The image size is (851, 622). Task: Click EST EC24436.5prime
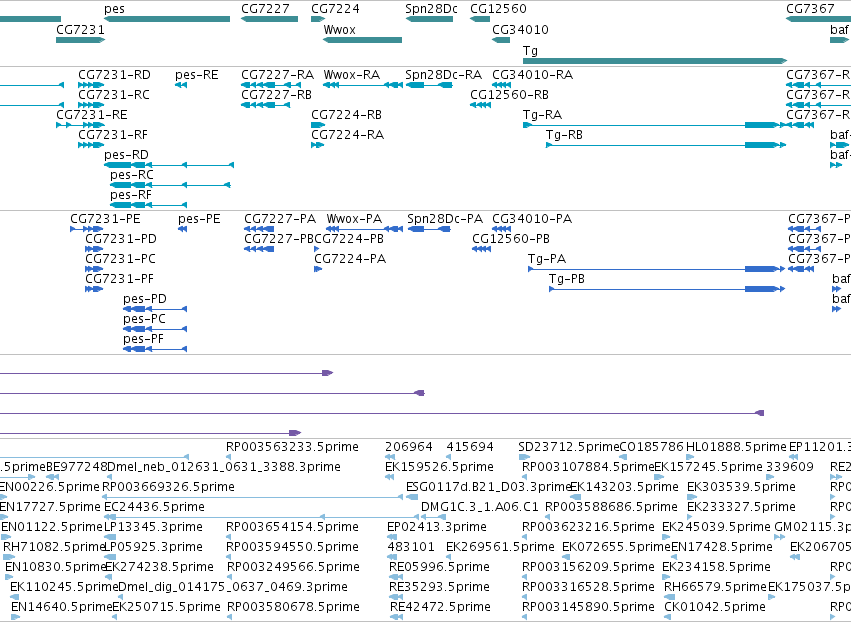(x=154, y=507)
